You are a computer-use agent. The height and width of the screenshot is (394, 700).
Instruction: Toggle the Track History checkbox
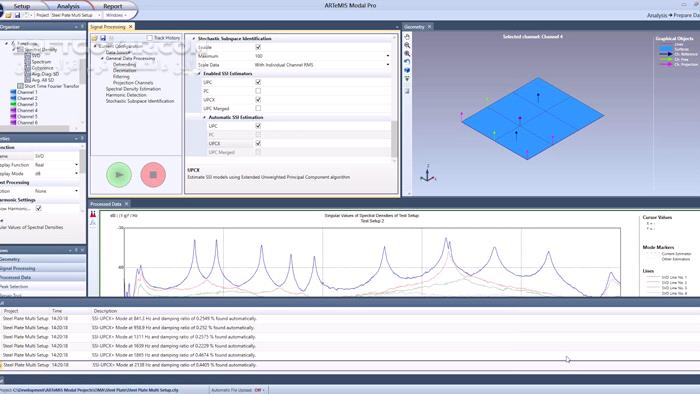click(x=150, y=38)
